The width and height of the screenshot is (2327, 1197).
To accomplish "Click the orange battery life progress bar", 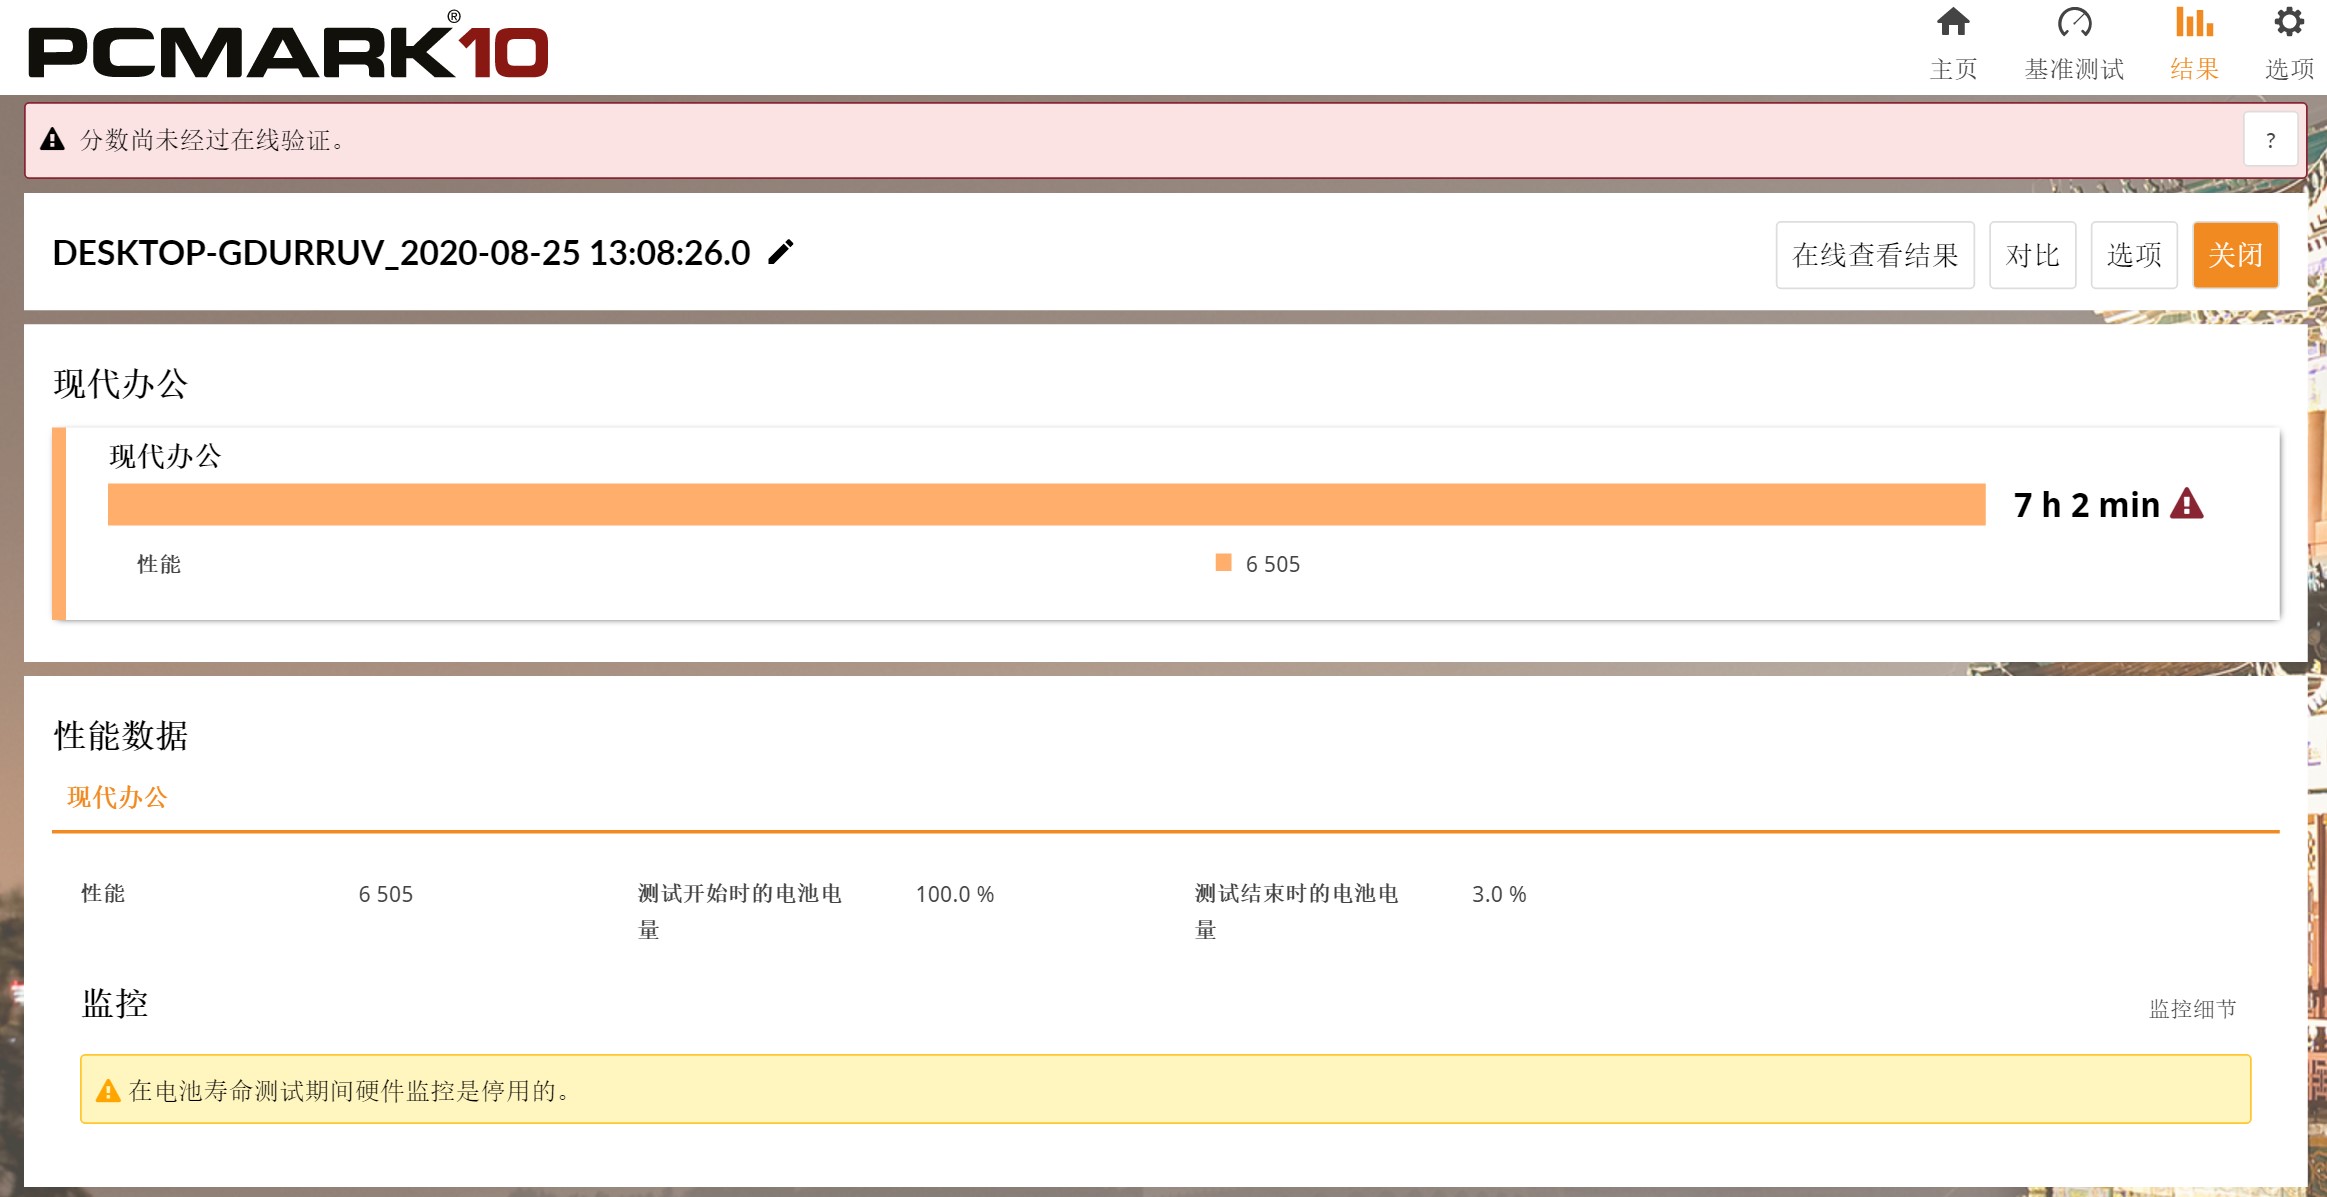I will (x=1045, y=505).
